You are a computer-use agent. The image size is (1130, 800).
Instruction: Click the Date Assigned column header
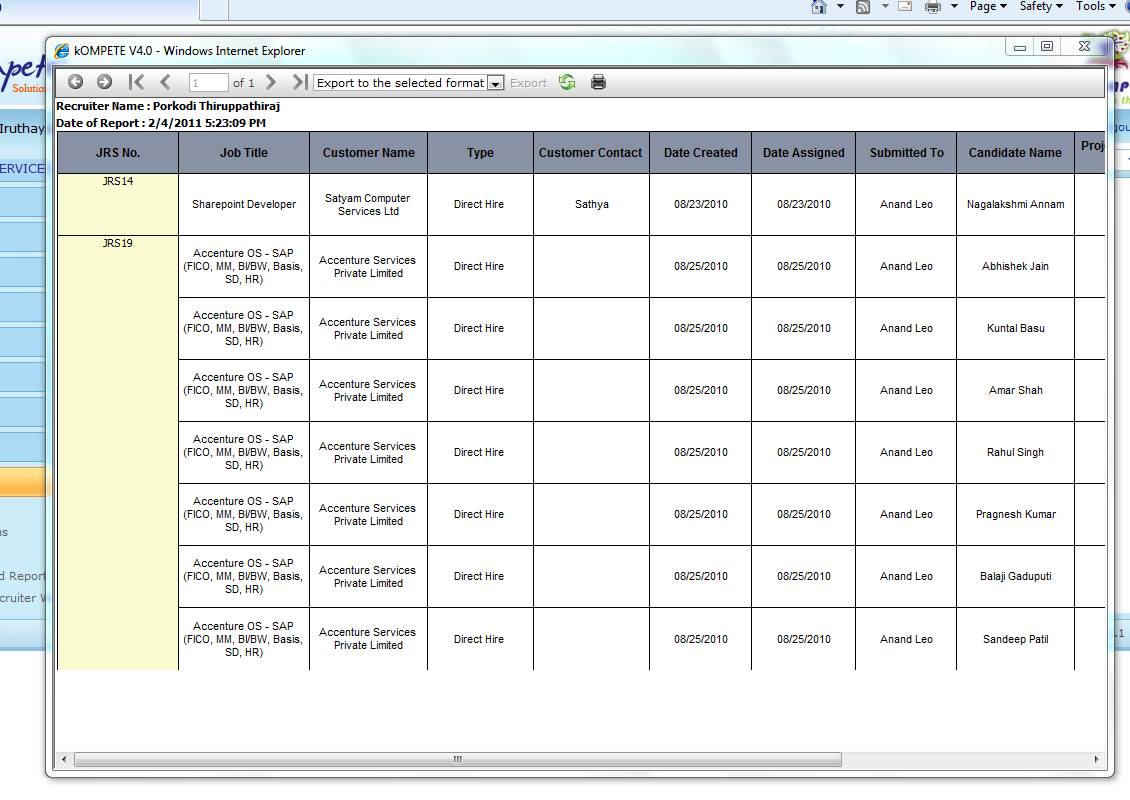pos(804,153)
